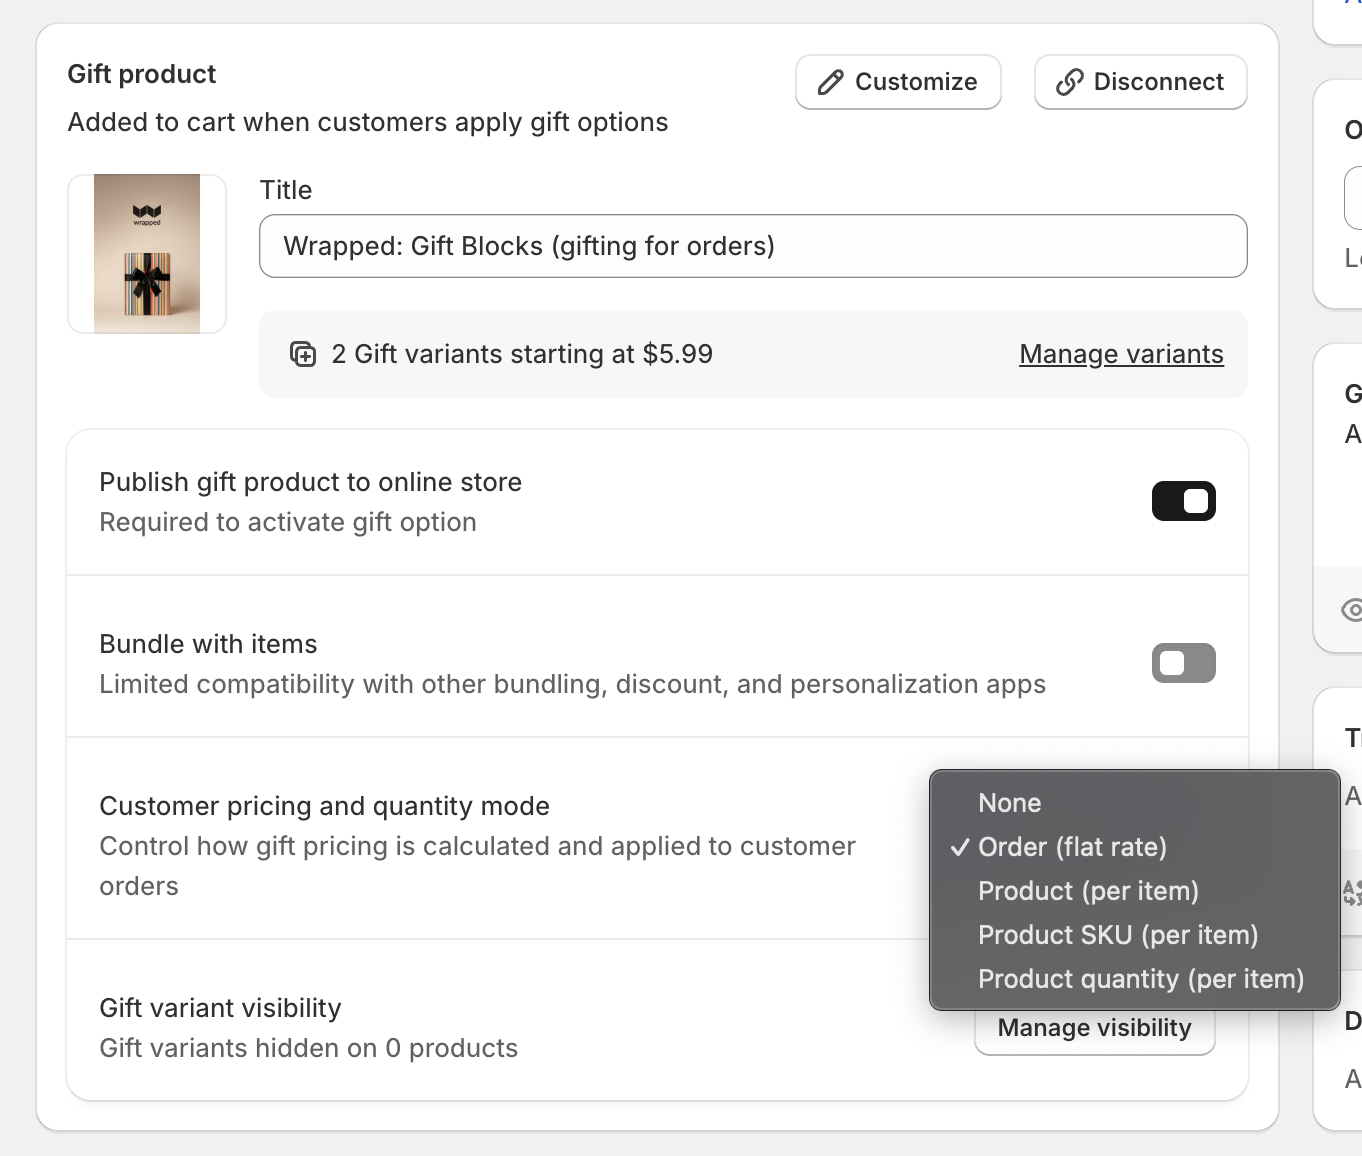
Task: Click the gift box product thumbnail
Action: [147, 254]
